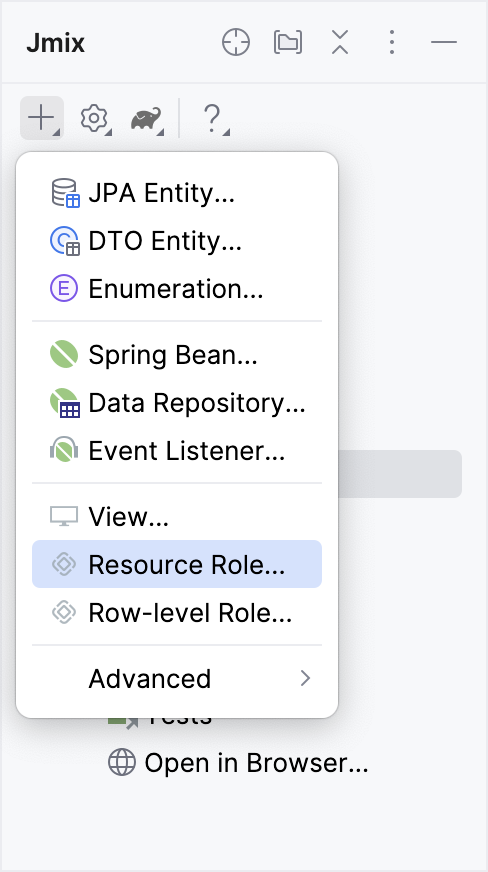Create a new Enumeration
This screenshot has height=872, width=488.
pyautogui.click(x=177, y=289)
